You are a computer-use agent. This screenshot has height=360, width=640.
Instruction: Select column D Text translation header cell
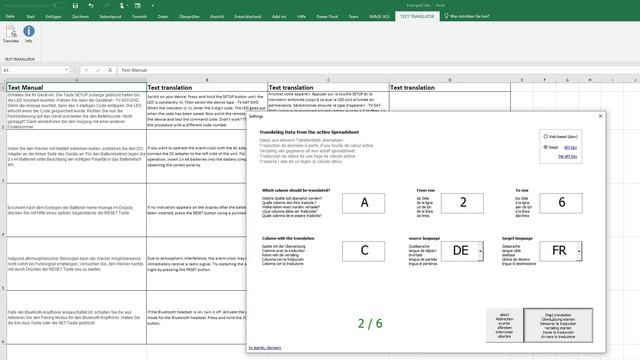[450, 87]
